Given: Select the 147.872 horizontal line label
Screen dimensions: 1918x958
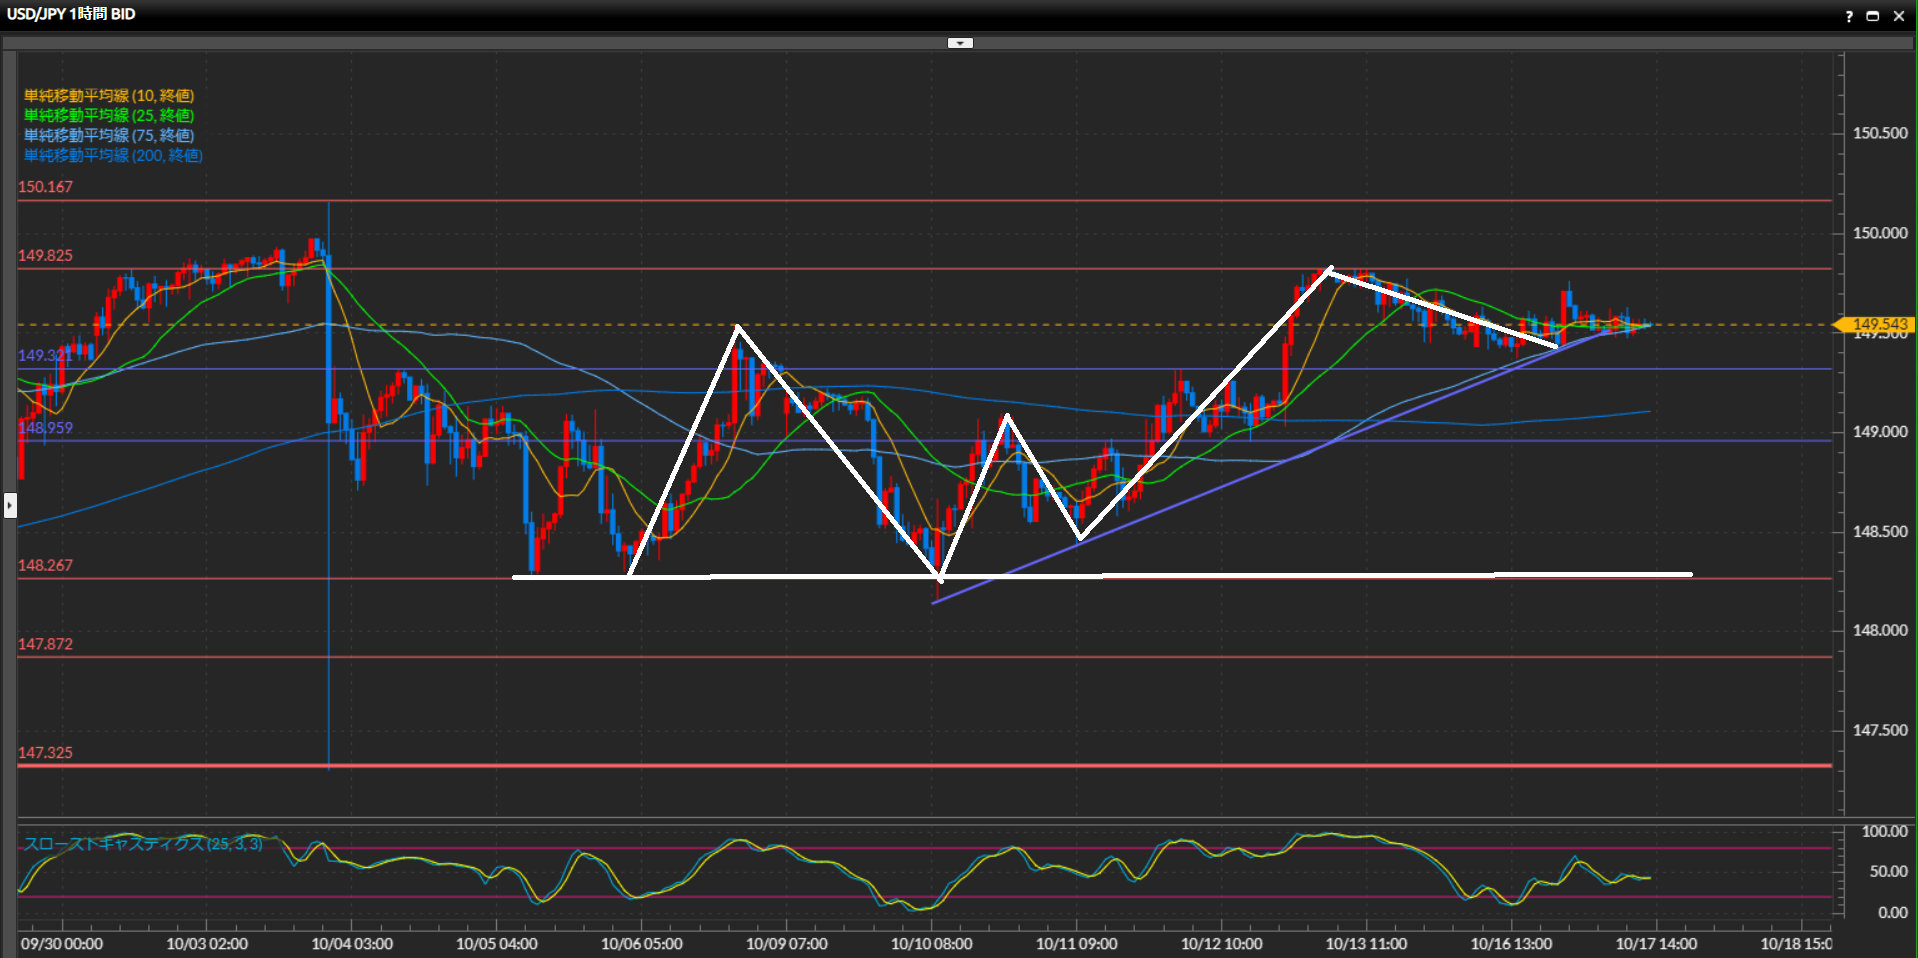Looking at the screenshot, I should [x=45, y=644].
